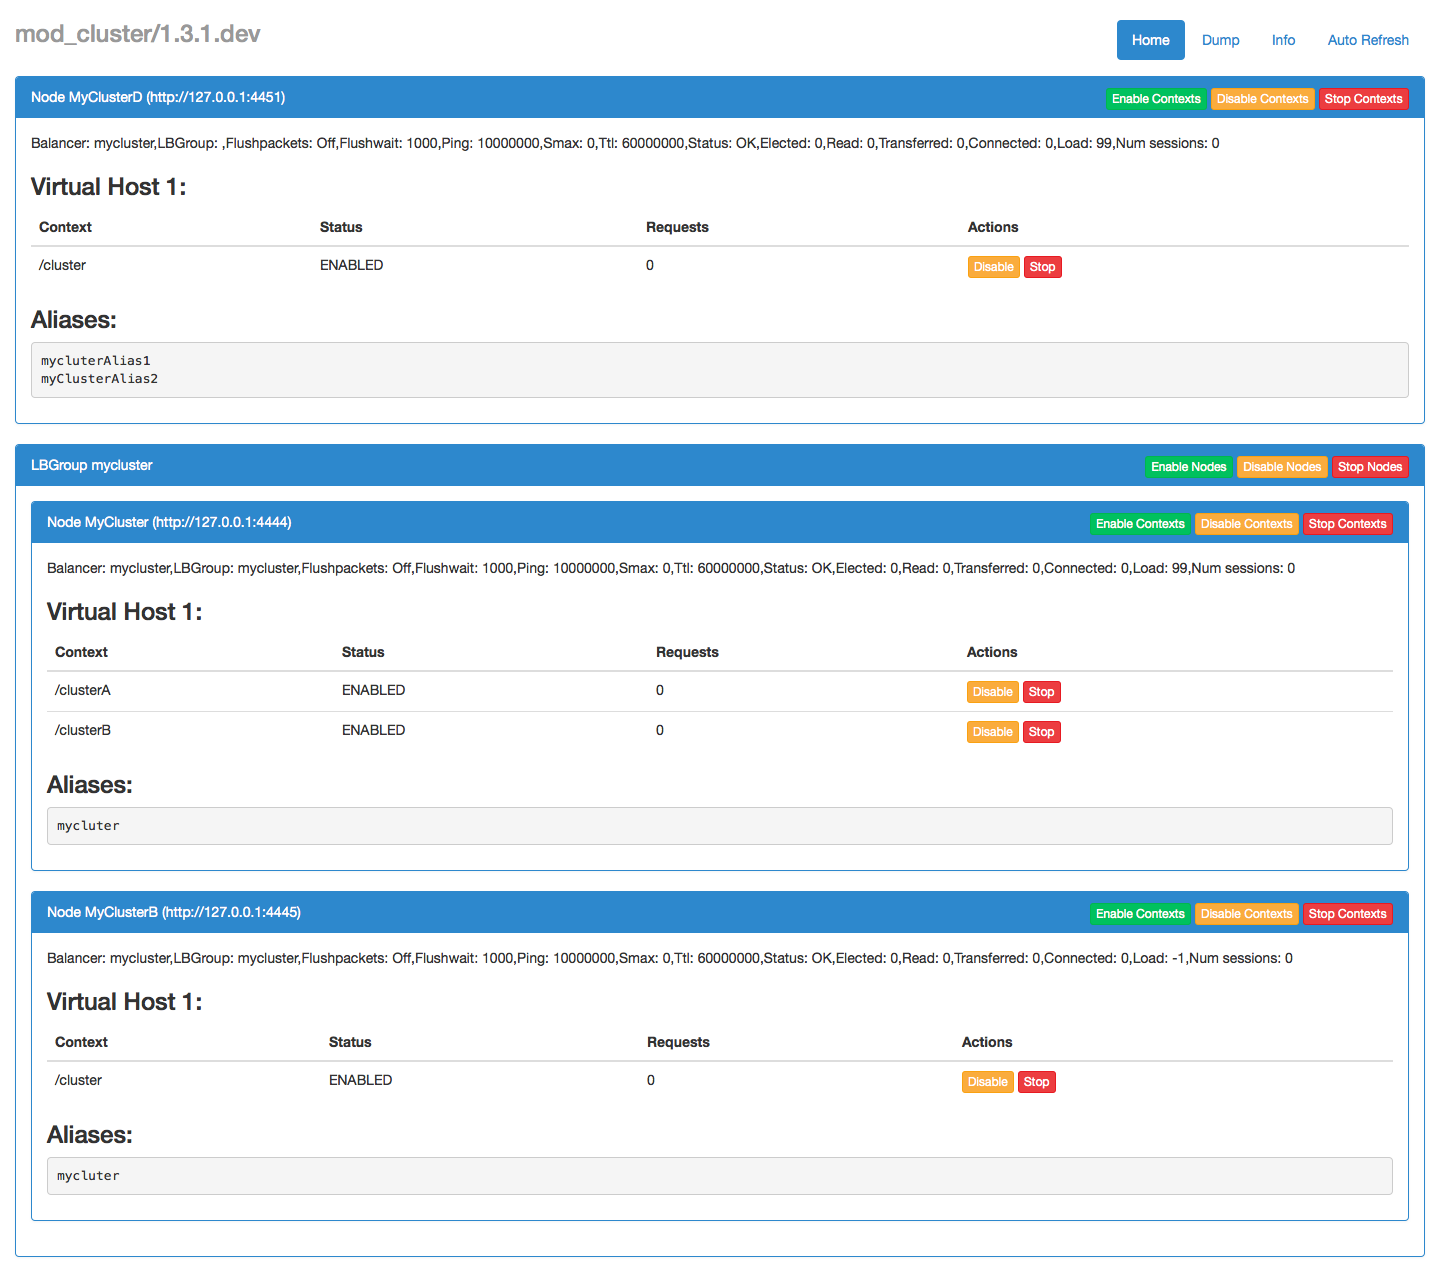Disable Nodes for LBGroup mycluster
Viewport: 1440px width, 1277px height.
[1282, 467]
